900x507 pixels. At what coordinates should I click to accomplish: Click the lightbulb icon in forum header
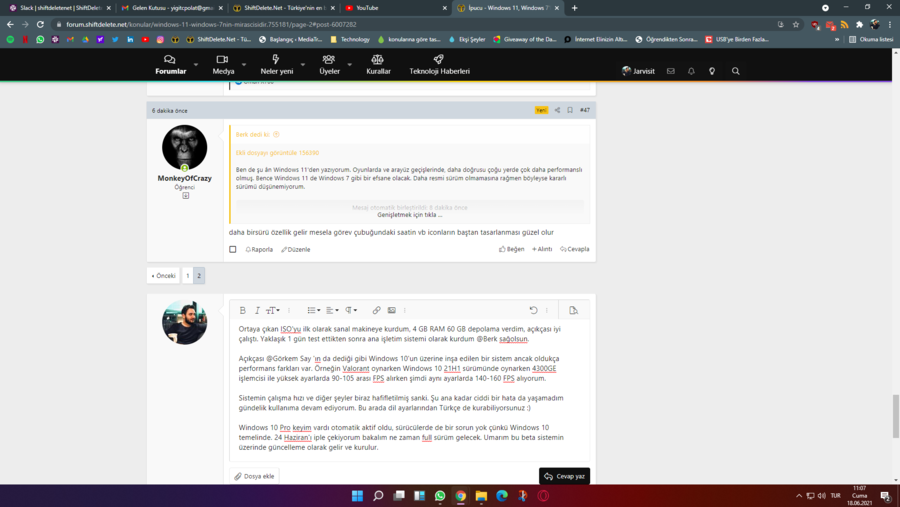pyautogui.click(x=712, y=71)
